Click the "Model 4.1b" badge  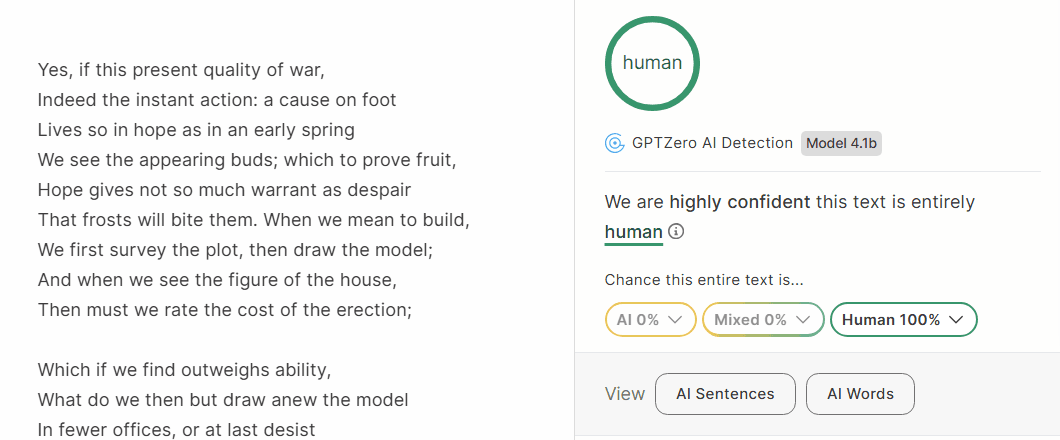coord(841,143)
